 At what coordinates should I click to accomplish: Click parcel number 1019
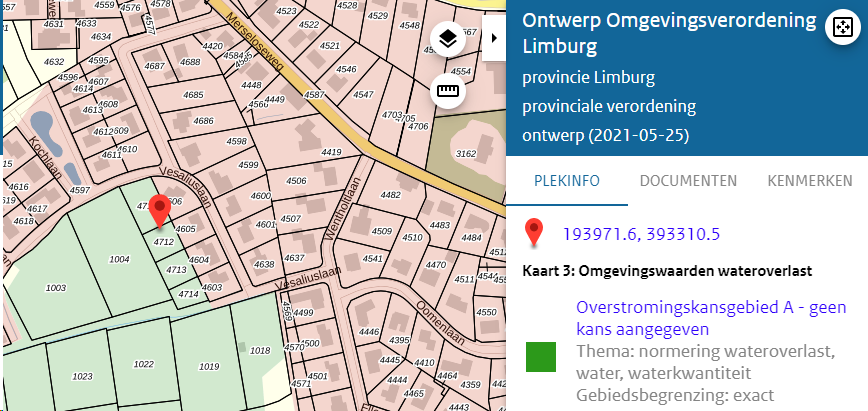(x=209, y=366)
